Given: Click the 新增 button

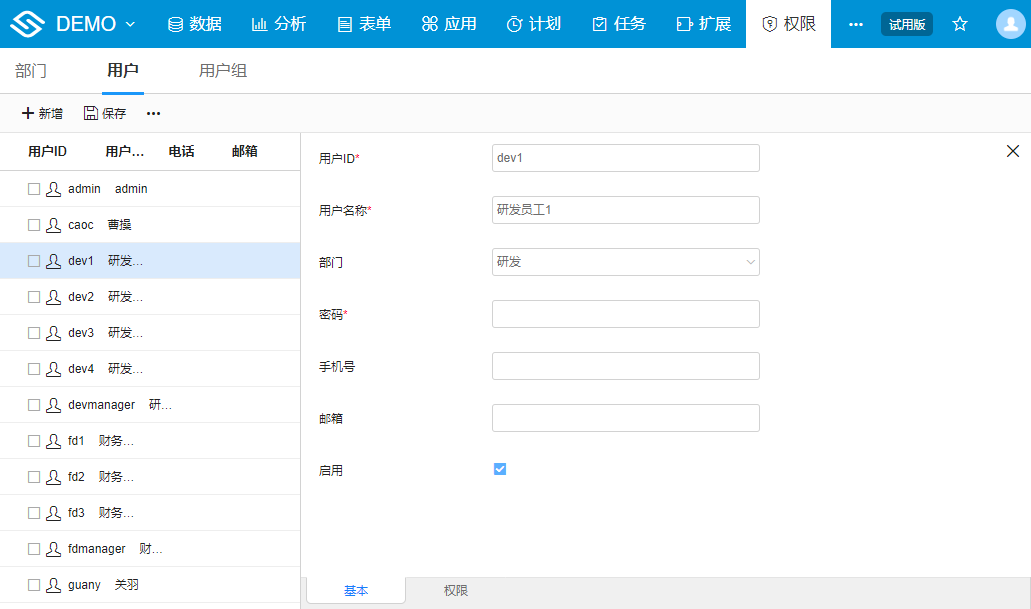Looking at the screenshot, I should point(42,113).
